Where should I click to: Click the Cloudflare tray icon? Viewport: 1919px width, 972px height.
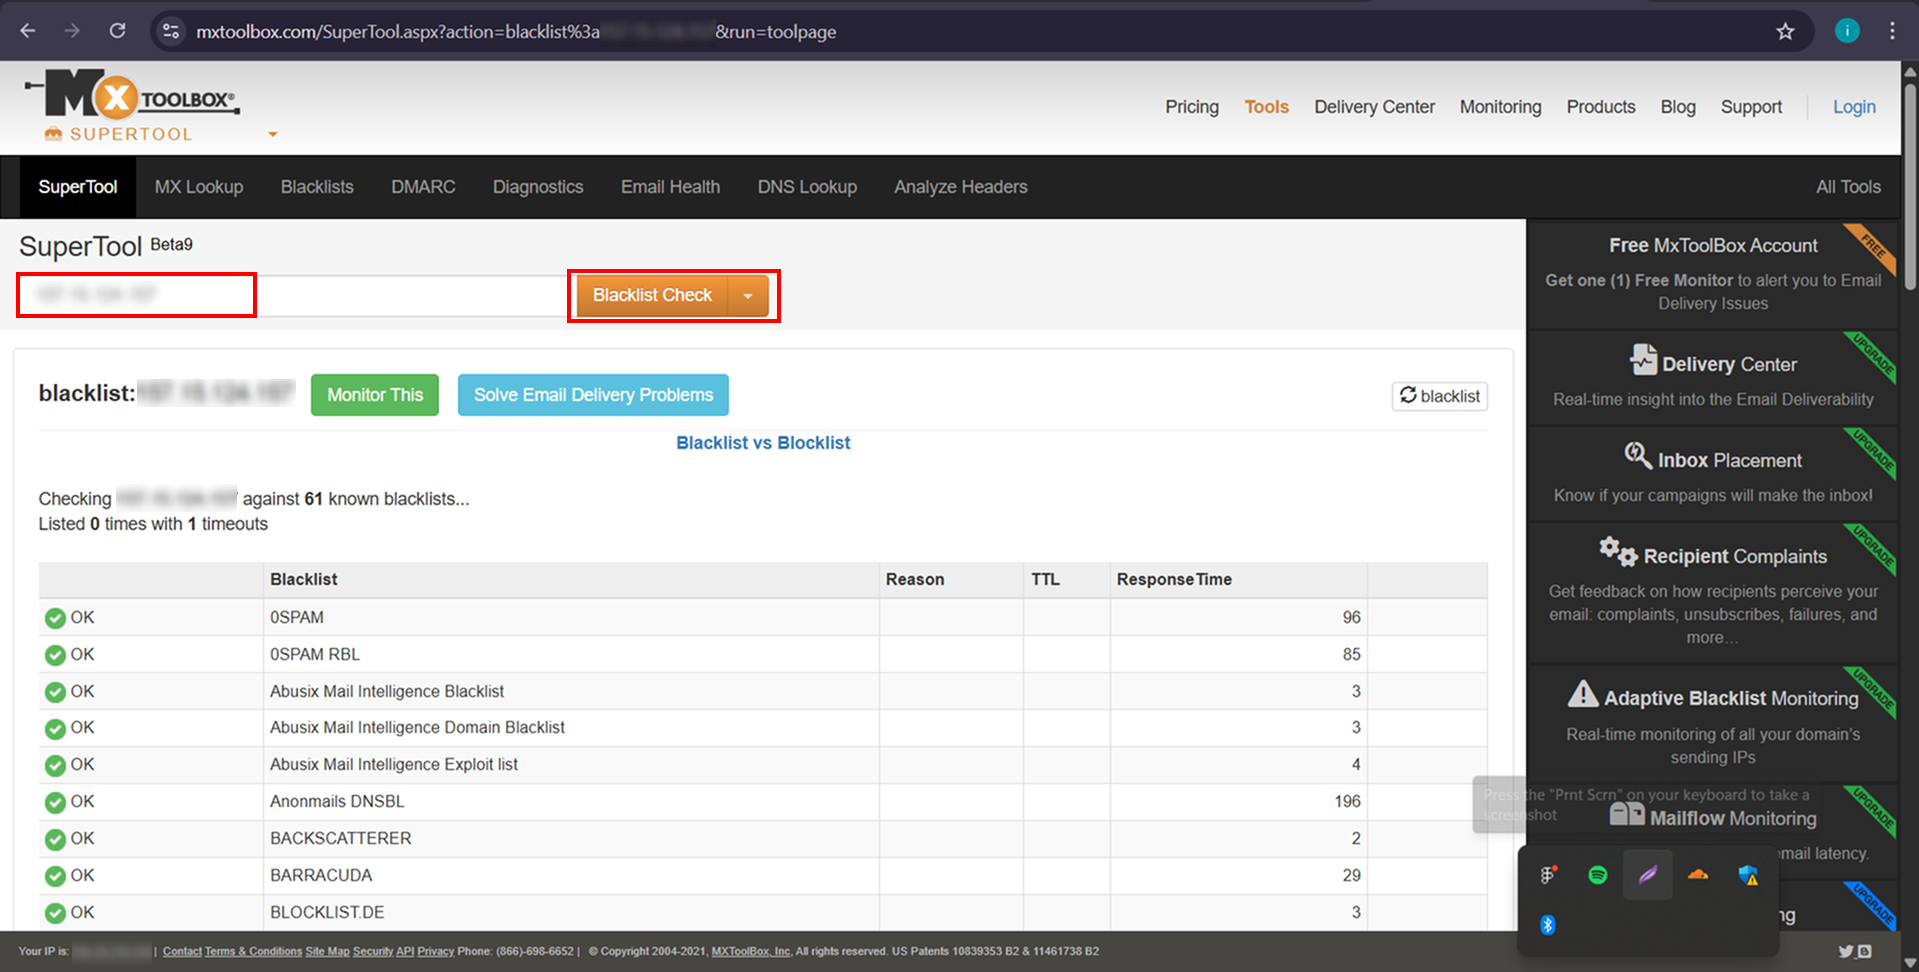coord(1698,875)
